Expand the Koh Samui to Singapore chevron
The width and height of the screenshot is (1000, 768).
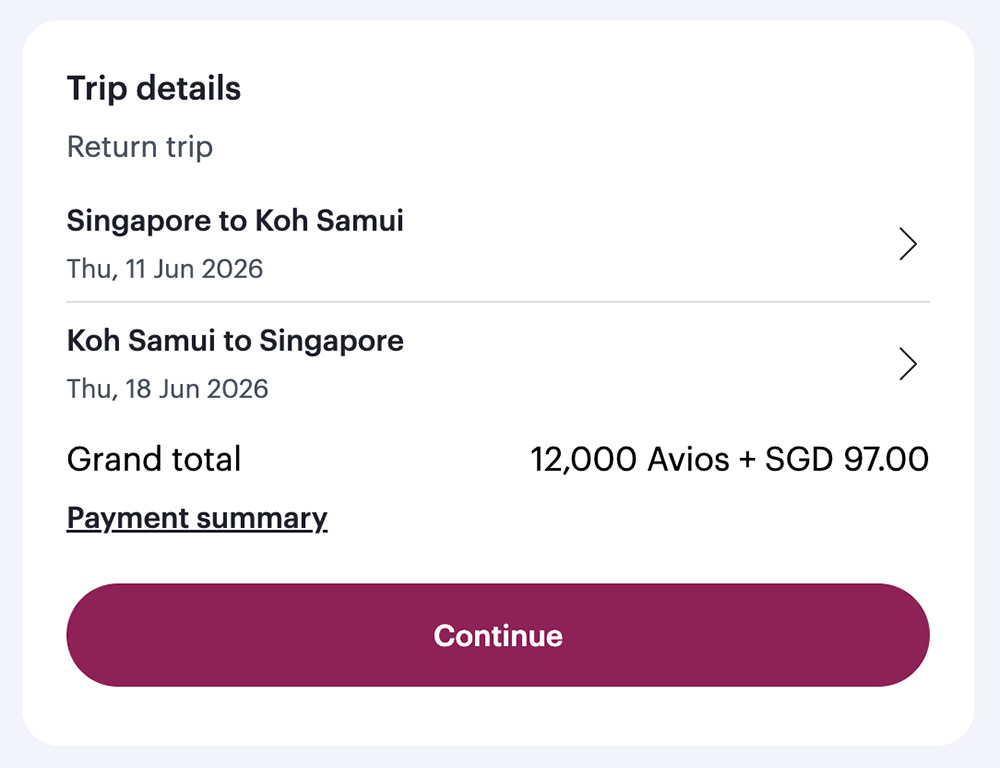point(907,364)
